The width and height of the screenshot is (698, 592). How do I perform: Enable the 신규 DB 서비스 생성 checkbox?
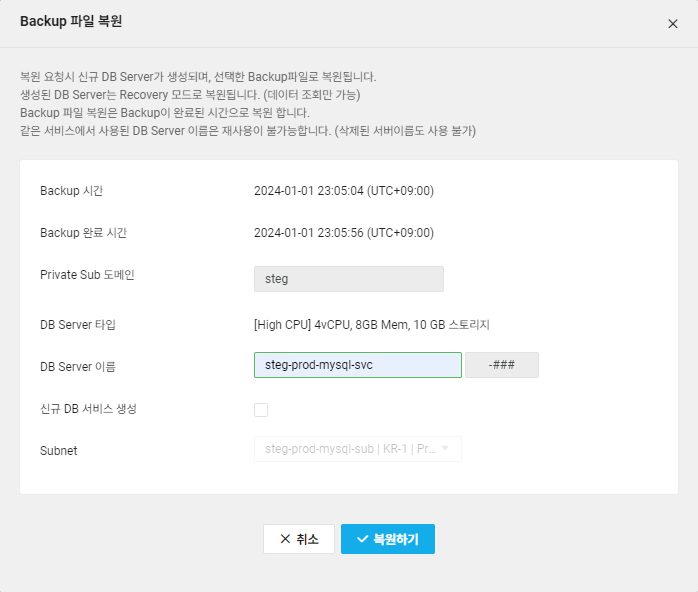point(261,409)
